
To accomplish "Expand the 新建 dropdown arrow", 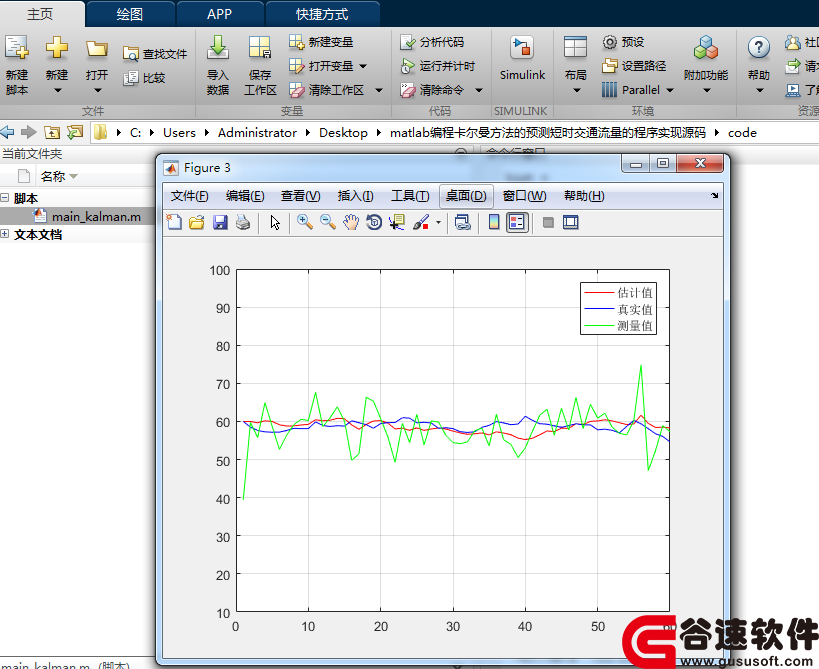I will pos(57,90).
